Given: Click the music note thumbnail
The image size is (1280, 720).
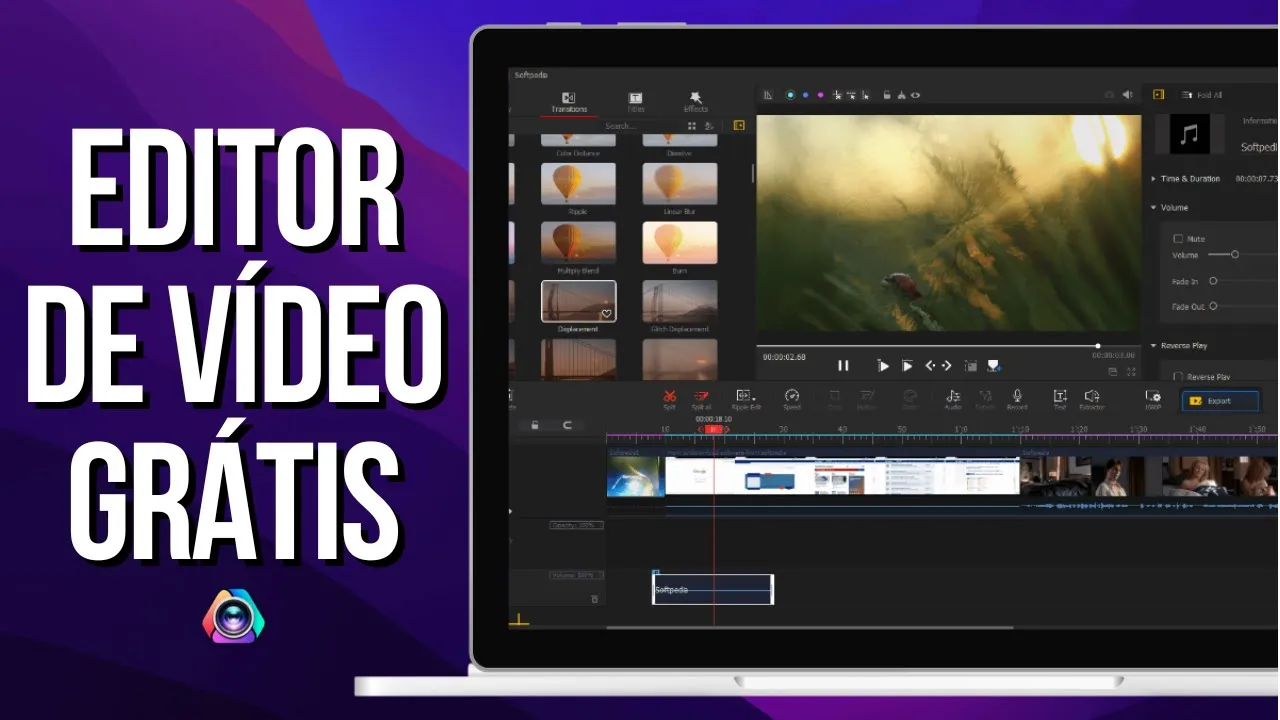Looking at the screenshot, I should [1189, 134].
